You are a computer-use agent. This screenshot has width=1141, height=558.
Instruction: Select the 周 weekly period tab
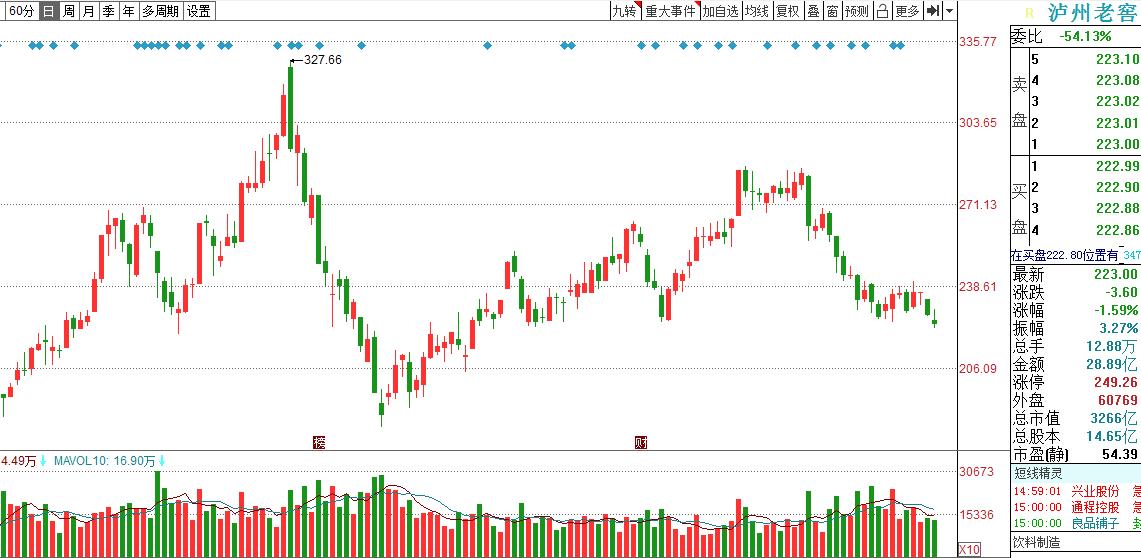pos(68,11)
